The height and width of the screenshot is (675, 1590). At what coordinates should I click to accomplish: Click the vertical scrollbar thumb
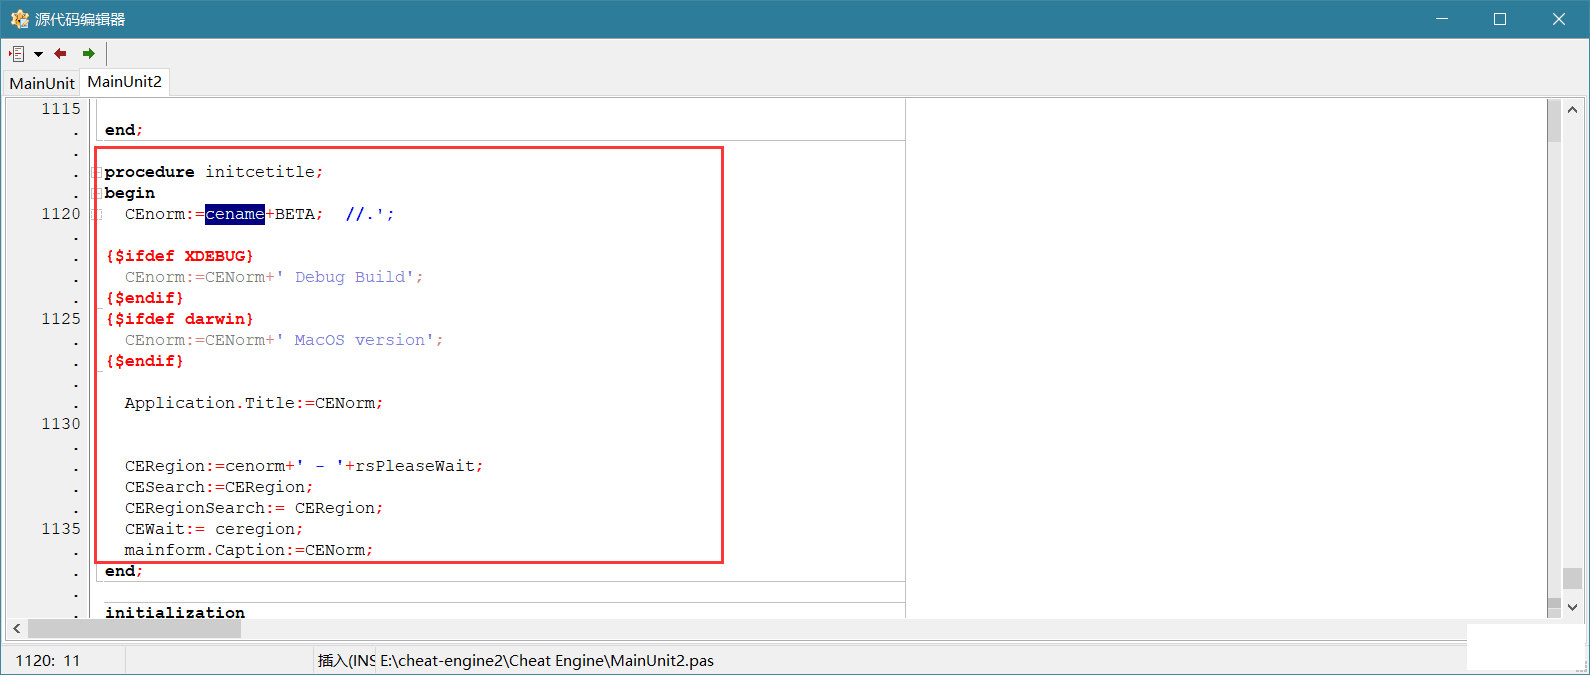tap(1572, 579)
